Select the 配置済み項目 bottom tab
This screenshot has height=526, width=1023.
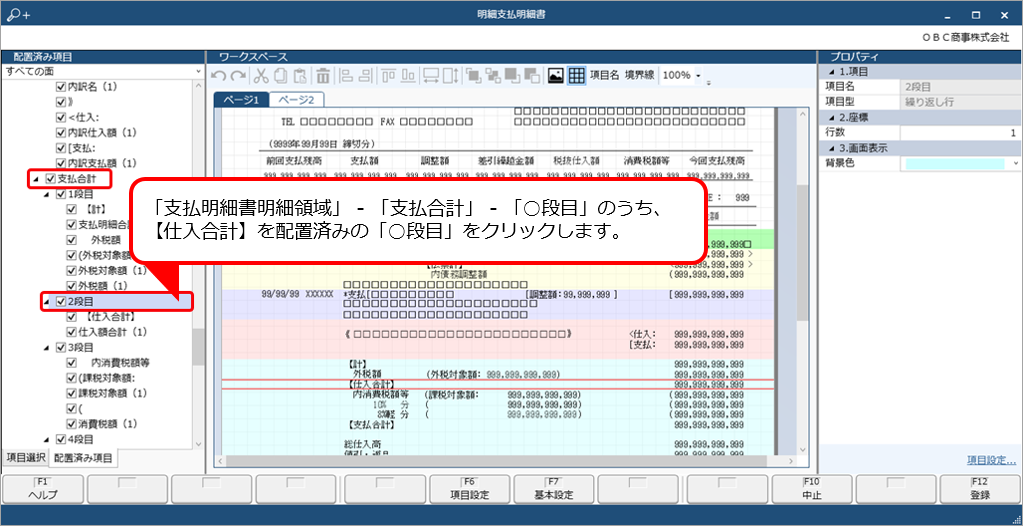coord(84,458)
